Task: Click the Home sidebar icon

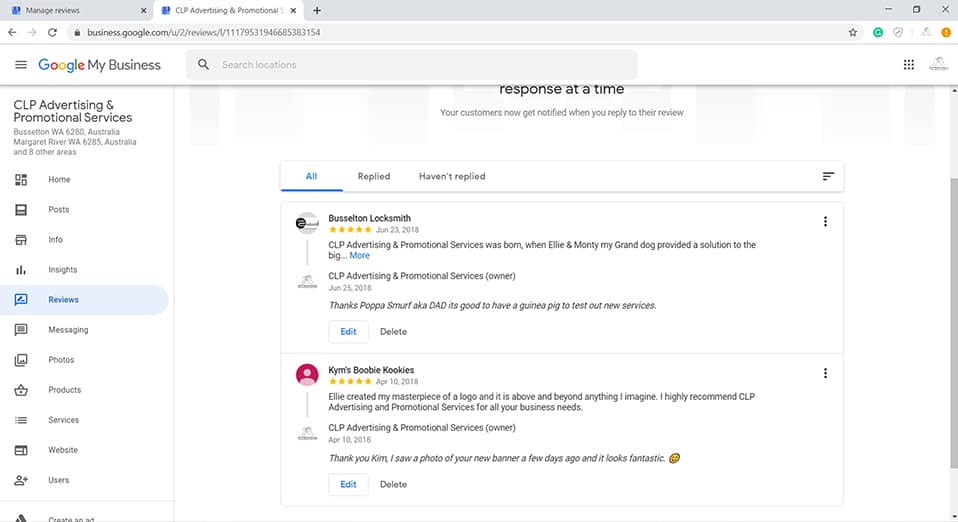Action: point(21,179)
